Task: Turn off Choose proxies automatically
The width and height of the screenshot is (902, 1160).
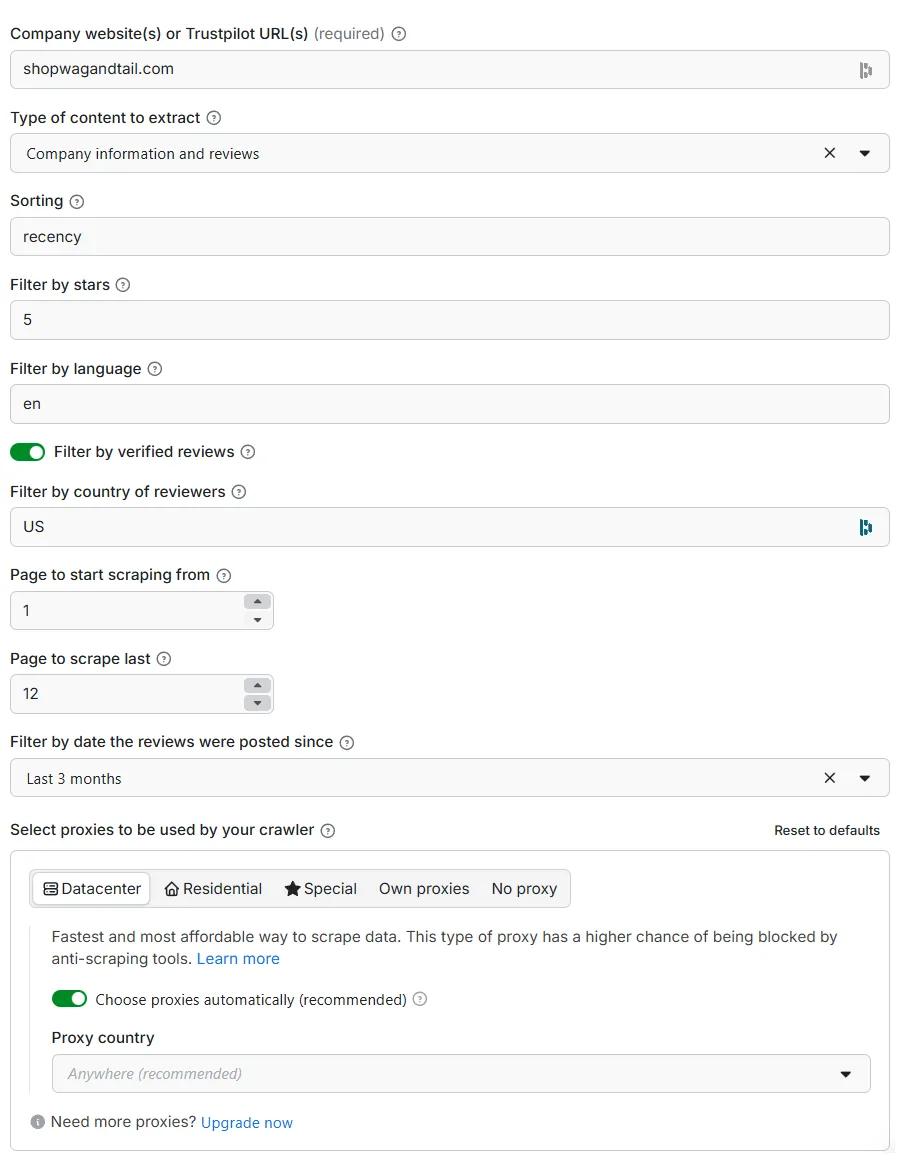Action: (69, 998)
